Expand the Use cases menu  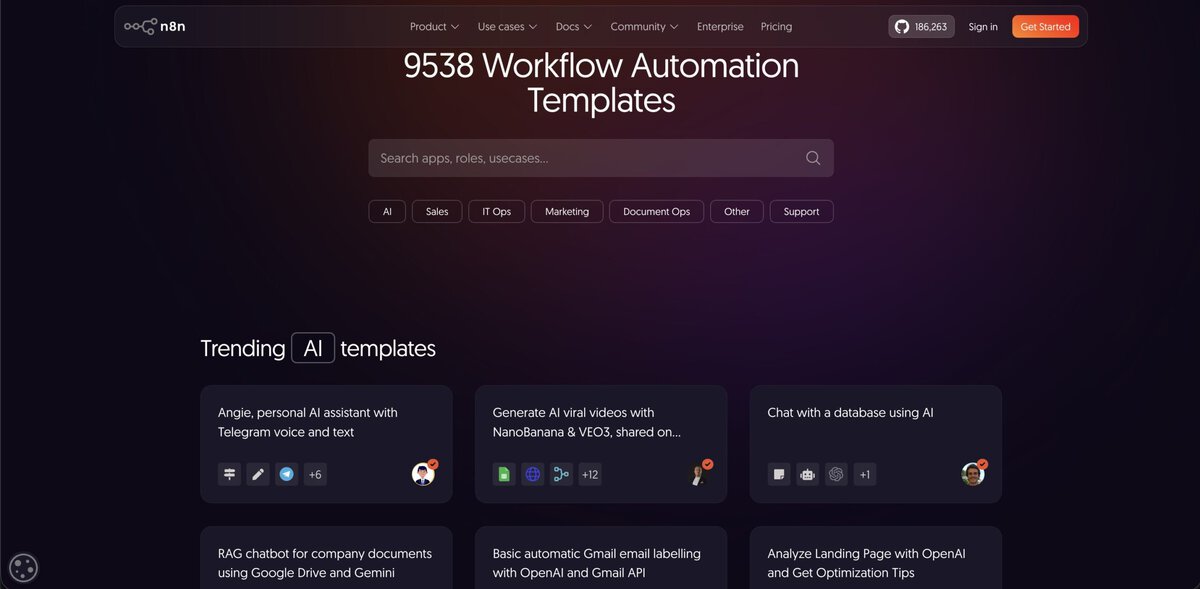507,27
